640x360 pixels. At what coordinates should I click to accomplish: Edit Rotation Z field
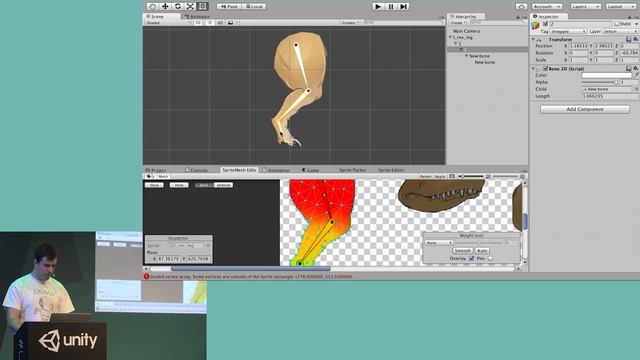coord(630,53)
